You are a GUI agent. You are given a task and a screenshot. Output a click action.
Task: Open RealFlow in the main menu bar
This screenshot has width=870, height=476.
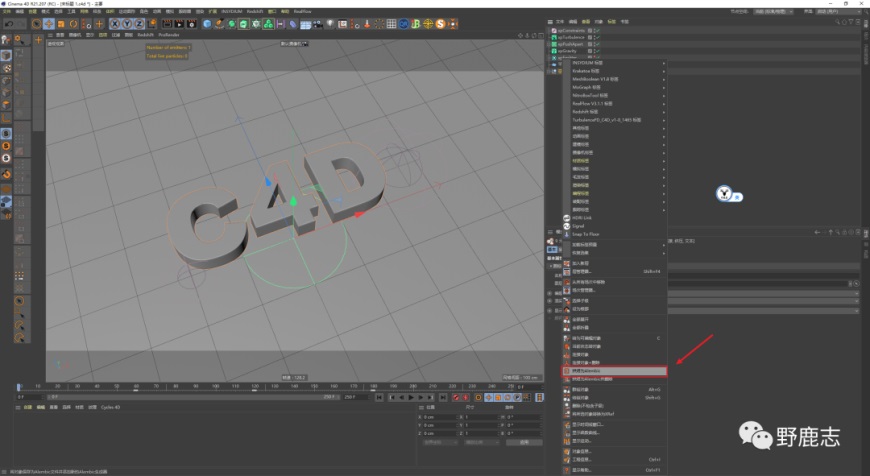click(302, 11)
